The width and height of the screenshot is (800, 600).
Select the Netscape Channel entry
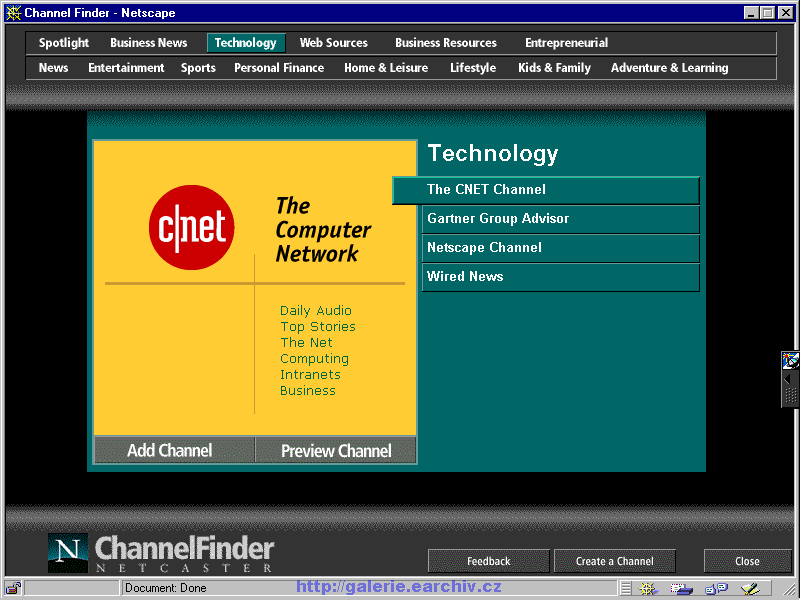(x=560, y=248)
